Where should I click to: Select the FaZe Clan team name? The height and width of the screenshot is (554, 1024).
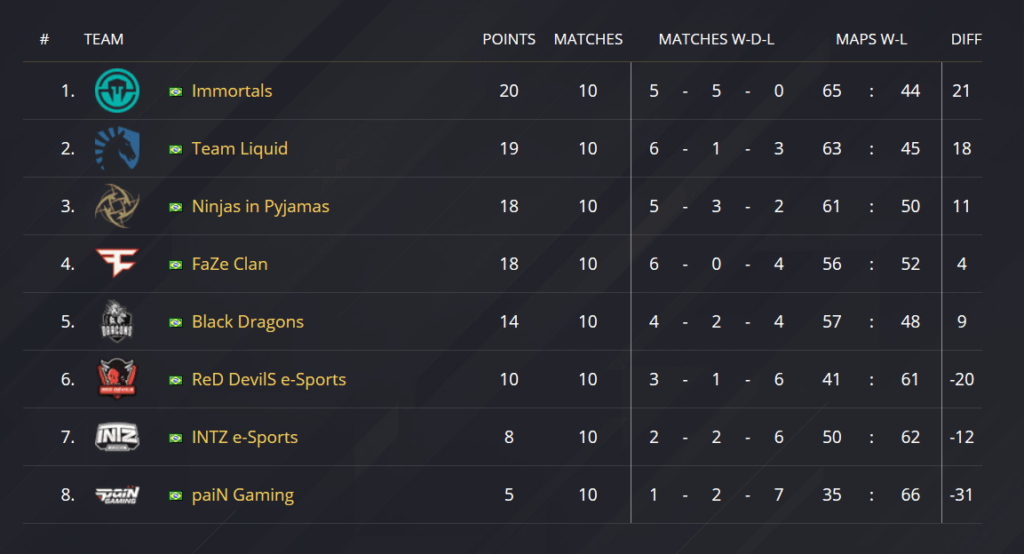click(x=230, y=264)
